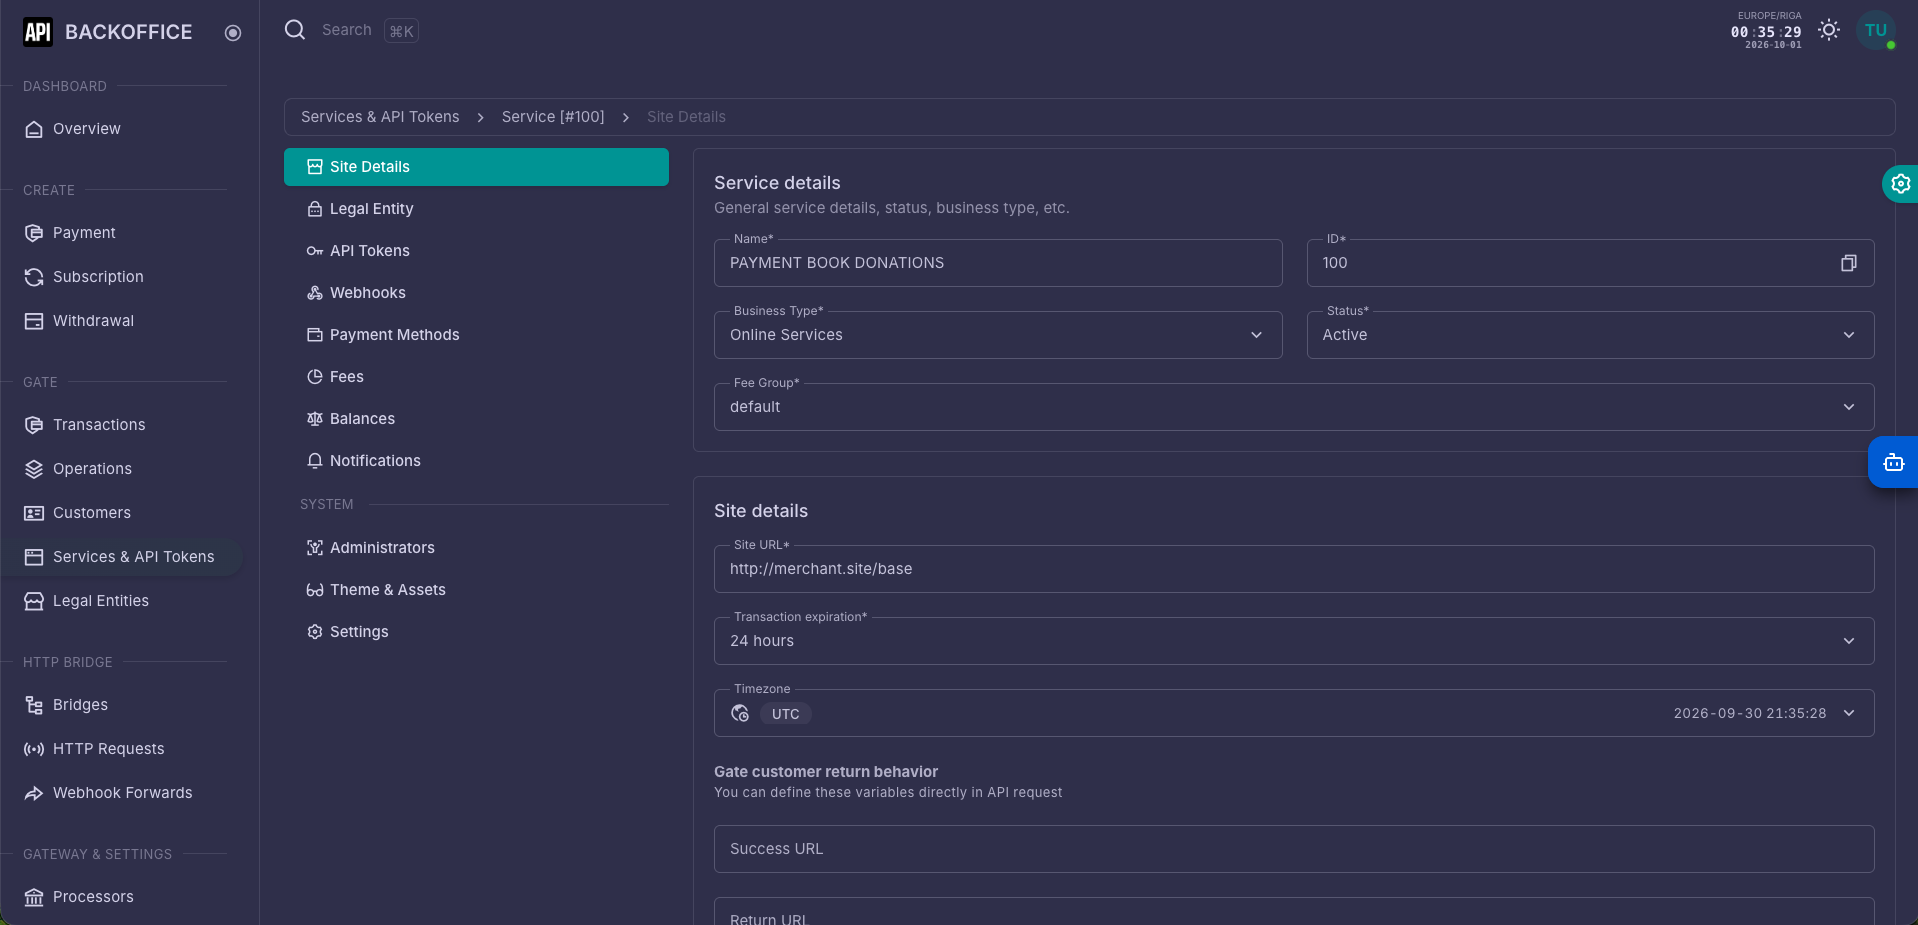Toggle sidebar pin beside BACKOFFICE logo

pyautogui.click(x=233, y=33)
